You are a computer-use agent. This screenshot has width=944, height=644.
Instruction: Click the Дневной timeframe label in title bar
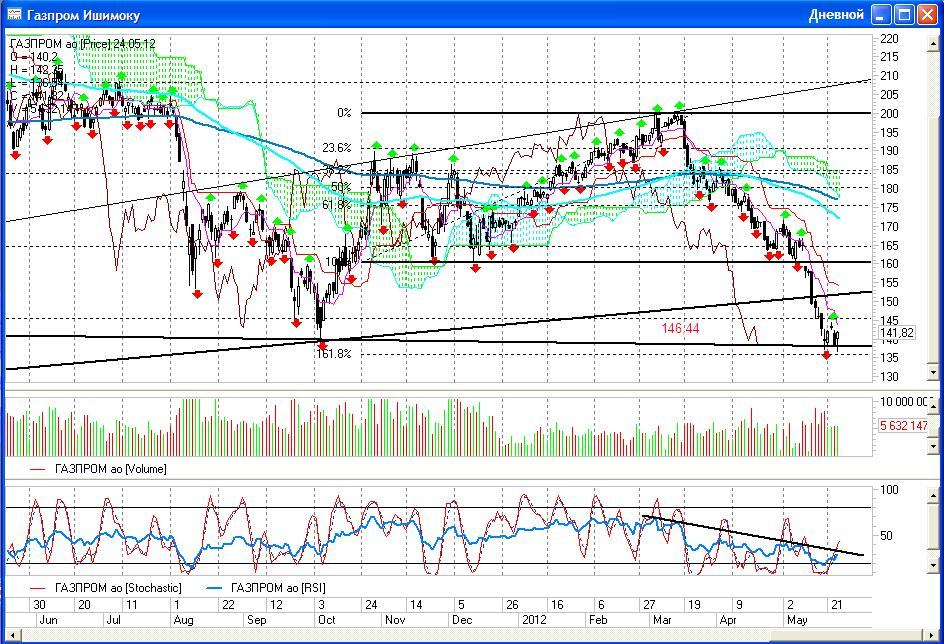click(x=836, y=14)
